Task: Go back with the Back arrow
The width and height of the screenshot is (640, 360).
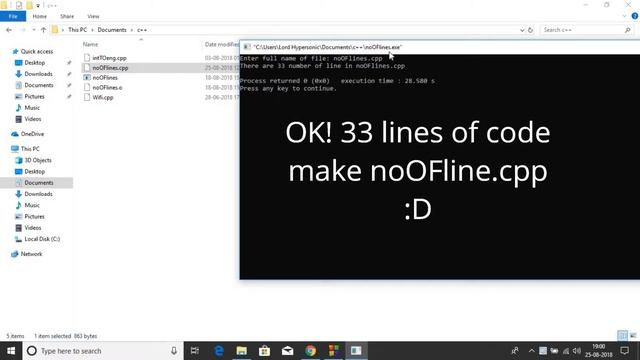Action: [x=9, y=30]
